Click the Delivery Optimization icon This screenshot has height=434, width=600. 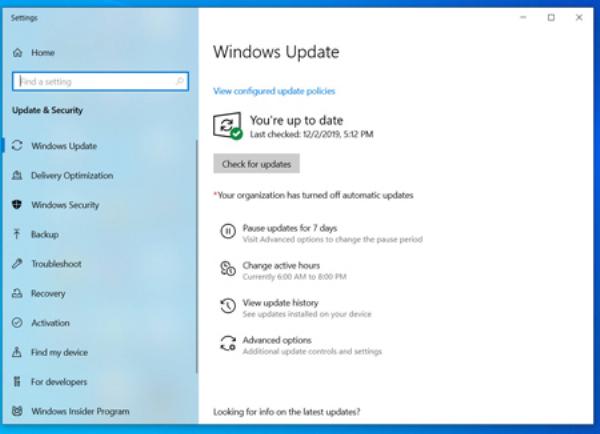tap(17, 175)
